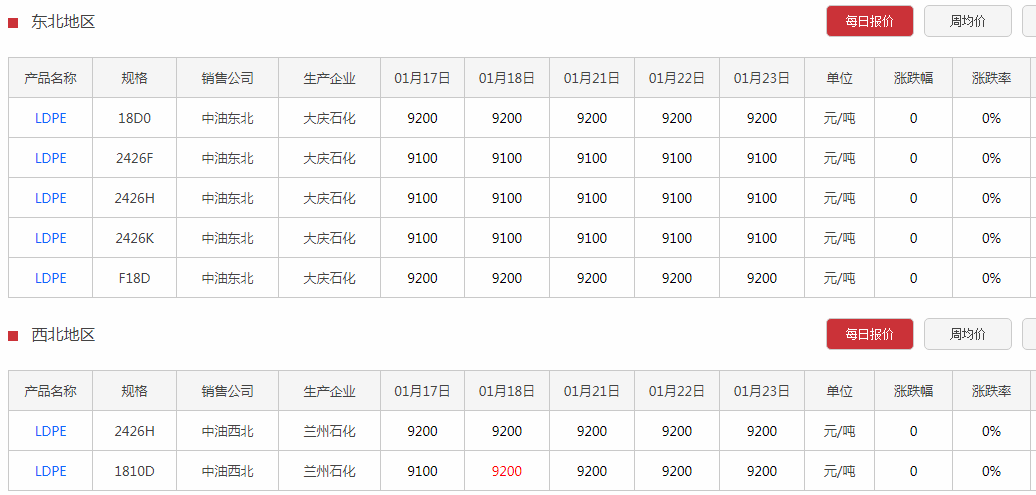Open LDPE link in 兰州石化 2426H row
This screenshot has height=495, width=1036.
[x=51, y=431]
